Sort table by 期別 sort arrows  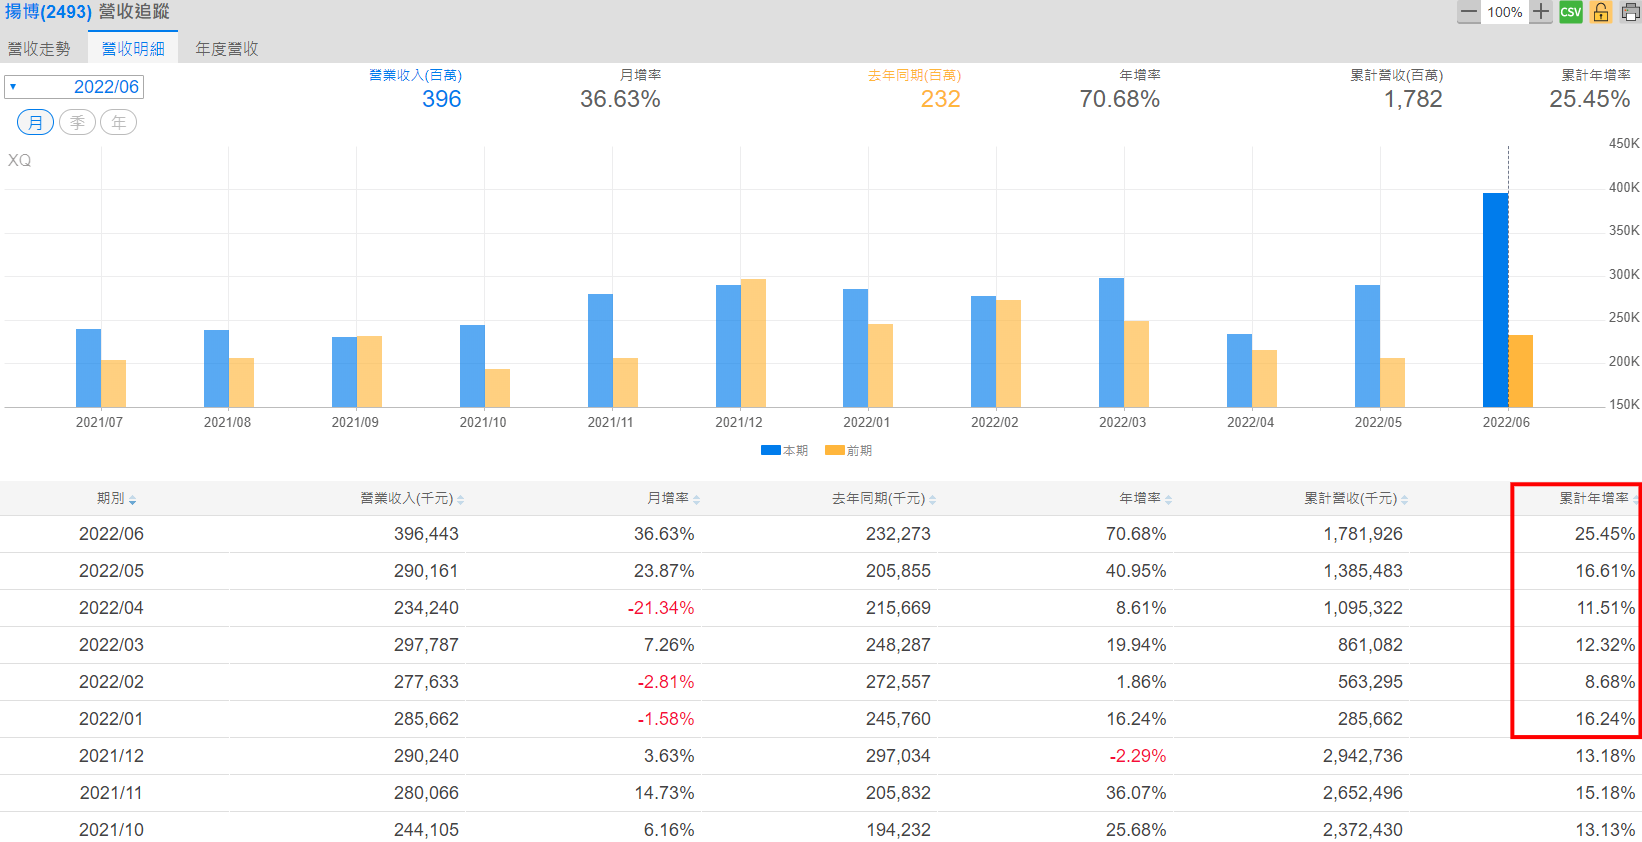133,499
